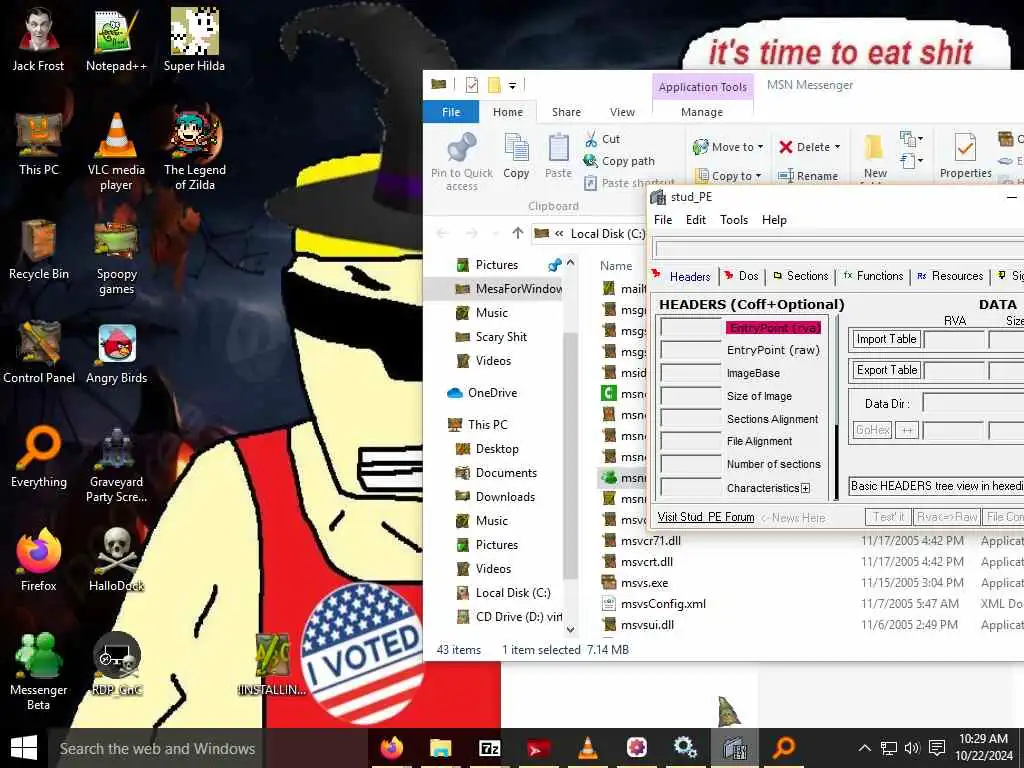Switch to the View ribbon tab
This screenshot has height=768, width=1024.
pos(622,112)
